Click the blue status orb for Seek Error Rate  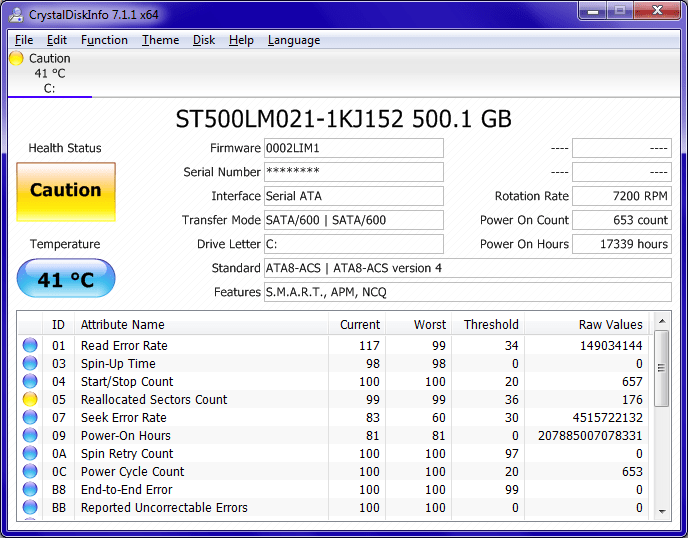(30, 418)
